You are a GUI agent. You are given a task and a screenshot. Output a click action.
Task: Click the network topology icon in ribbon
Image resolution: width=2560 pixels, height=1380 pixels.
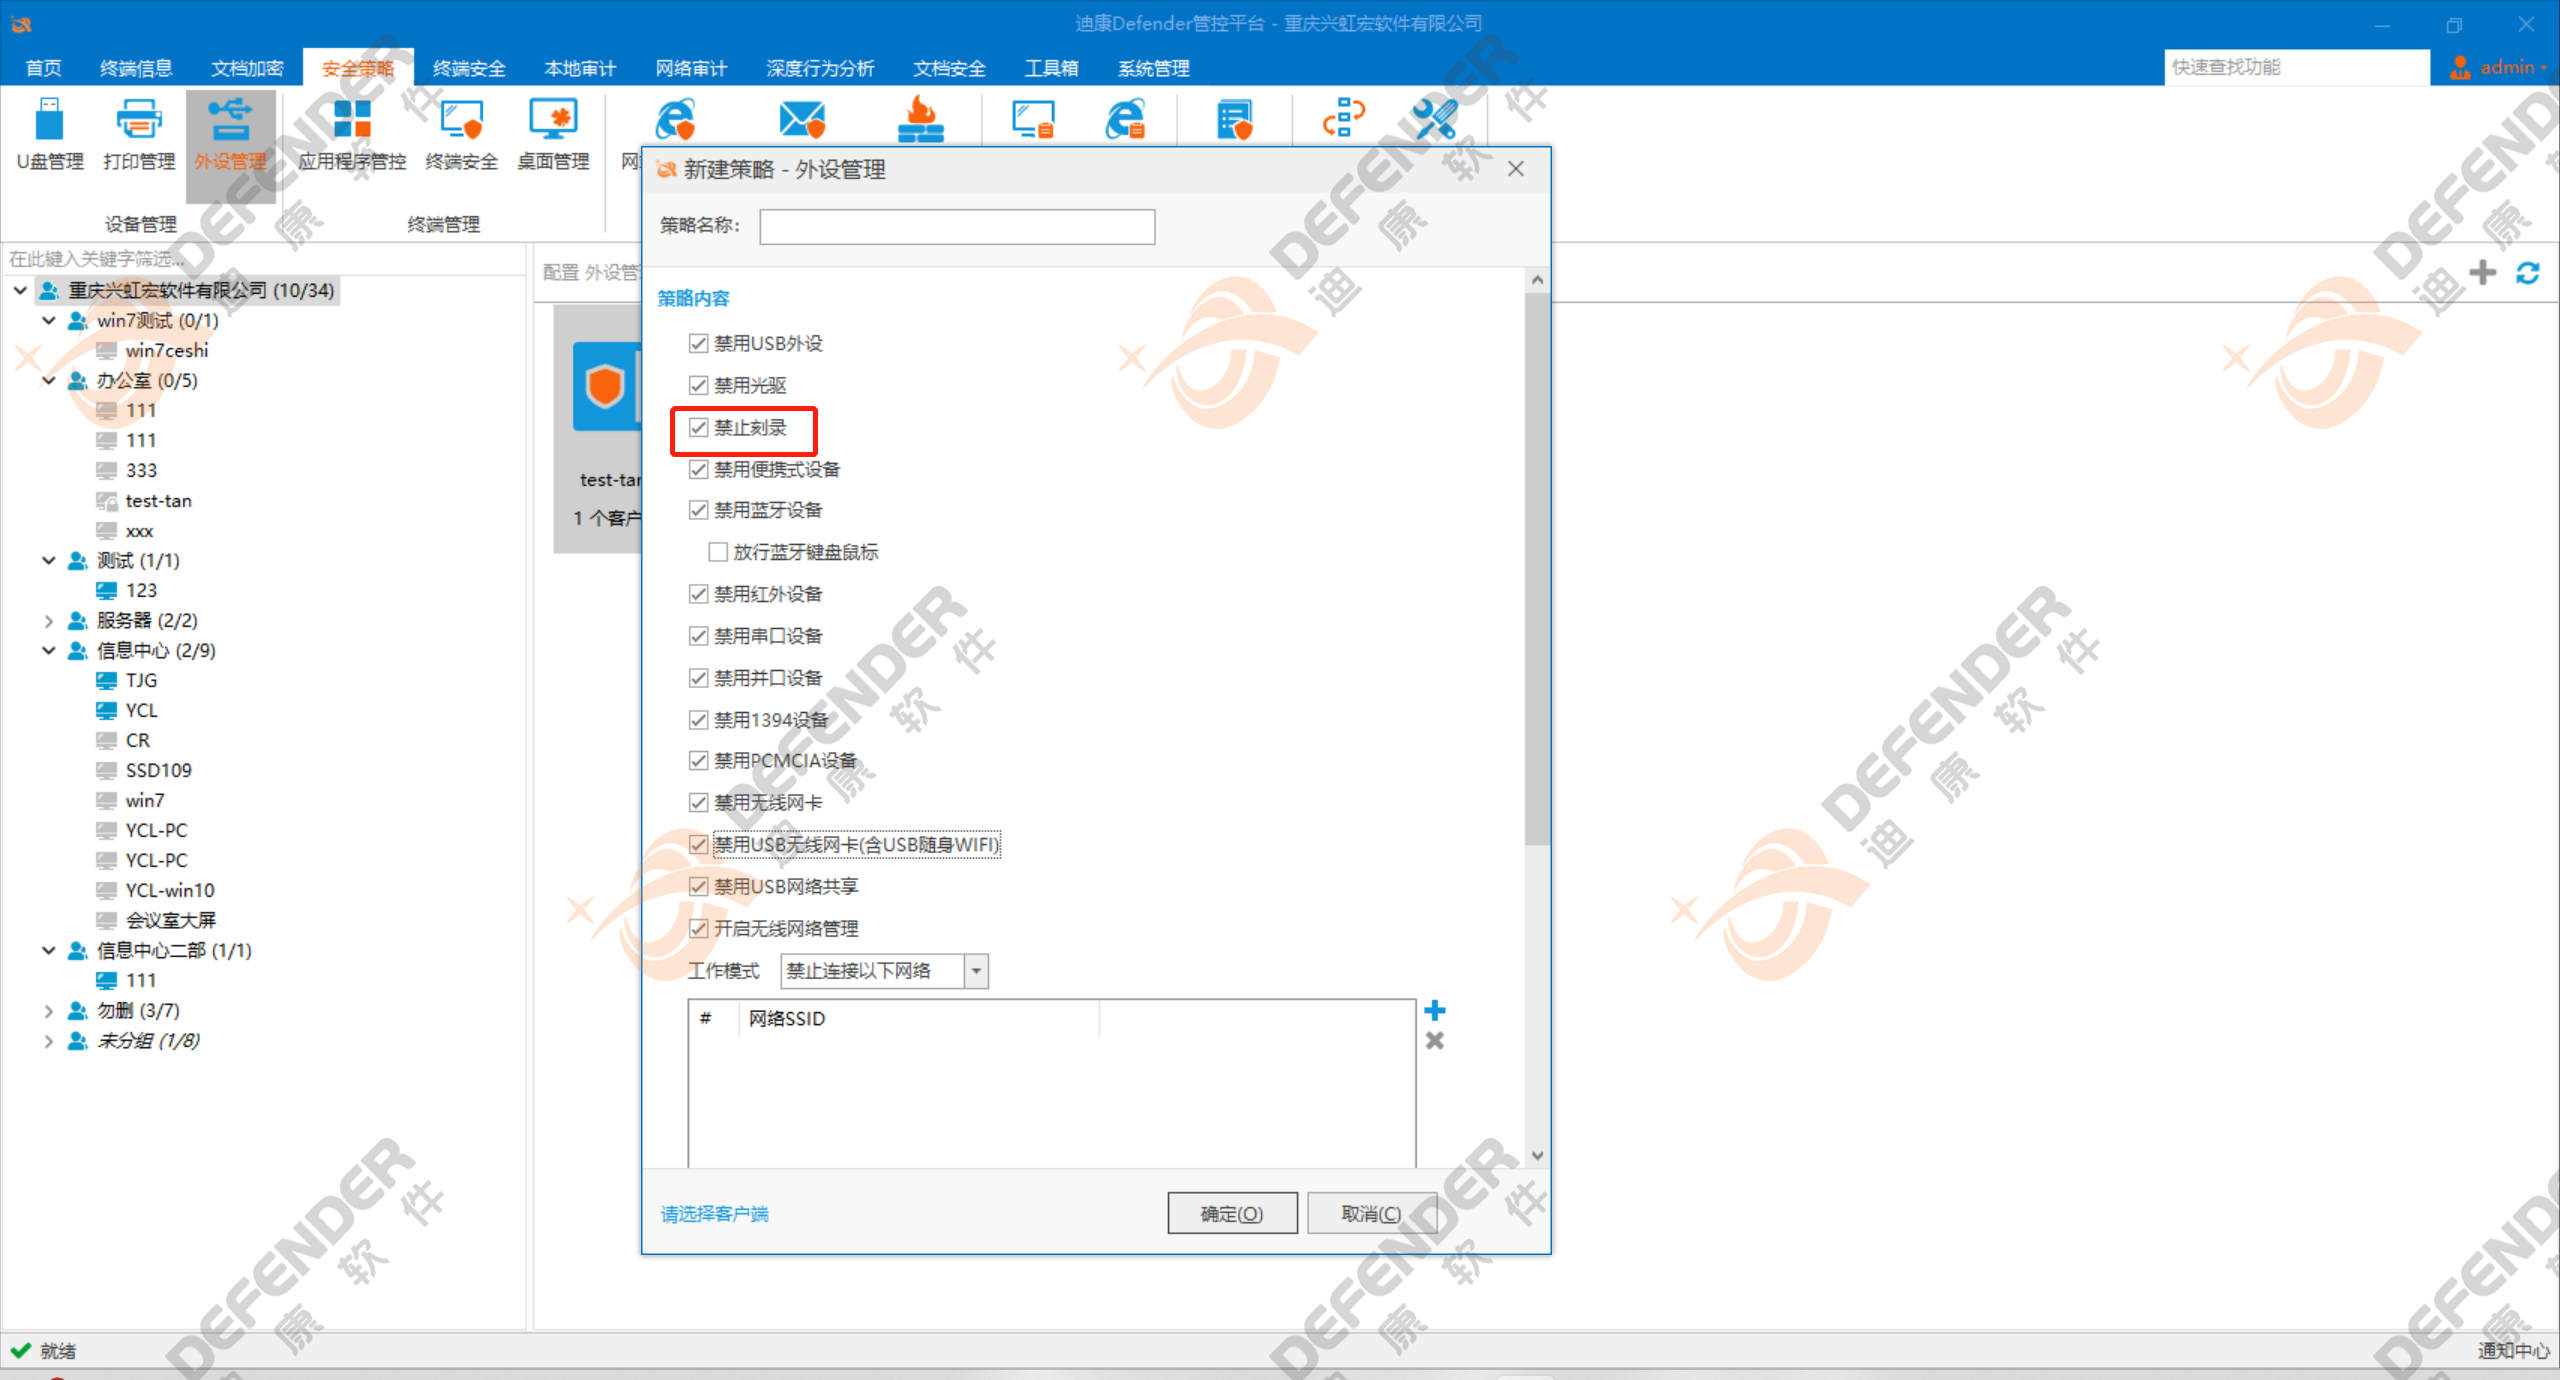1343,118
